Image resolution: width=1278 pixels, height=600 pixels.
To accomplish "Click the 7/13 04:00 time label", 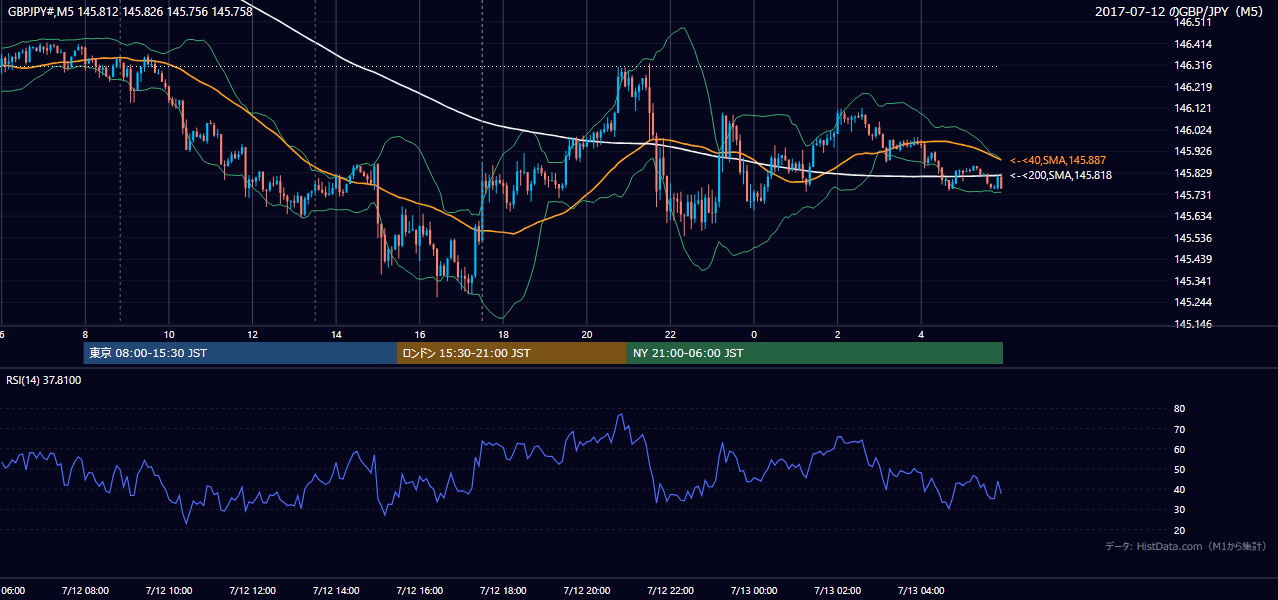I will 921,591.
